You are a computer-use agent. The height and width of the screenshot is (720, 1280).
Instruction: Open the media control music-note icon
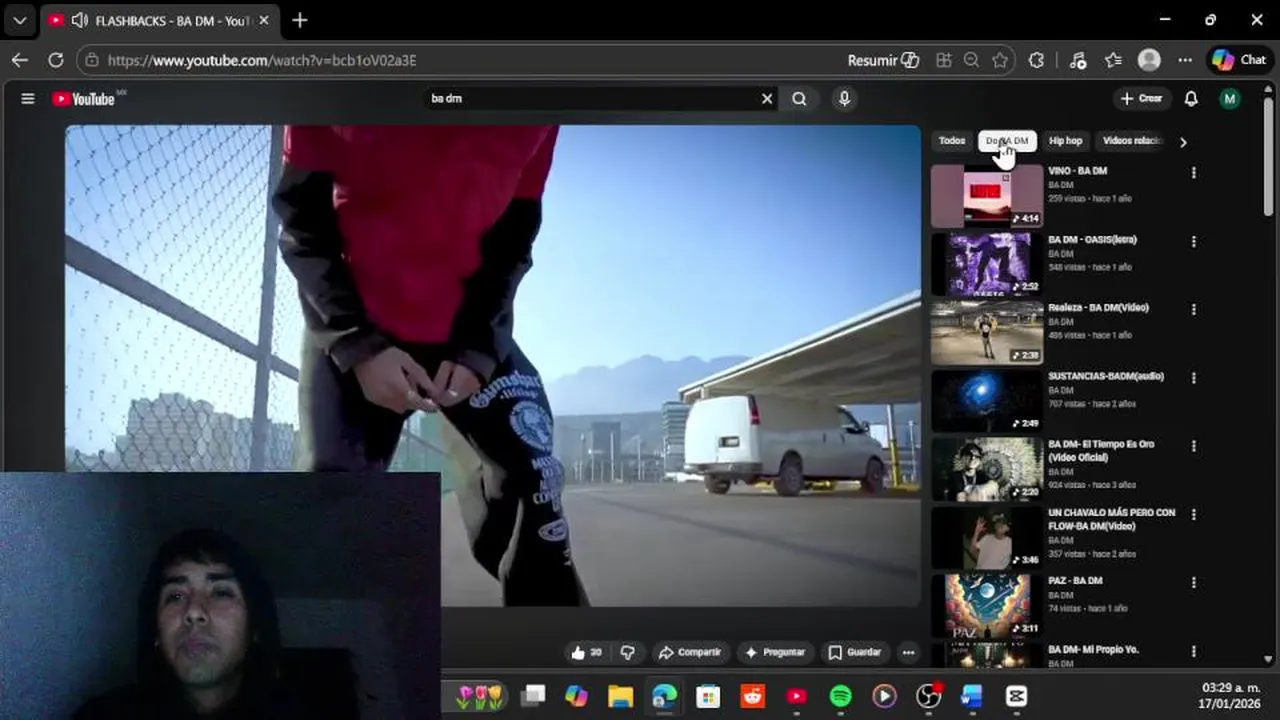(x=1077, y=60)
